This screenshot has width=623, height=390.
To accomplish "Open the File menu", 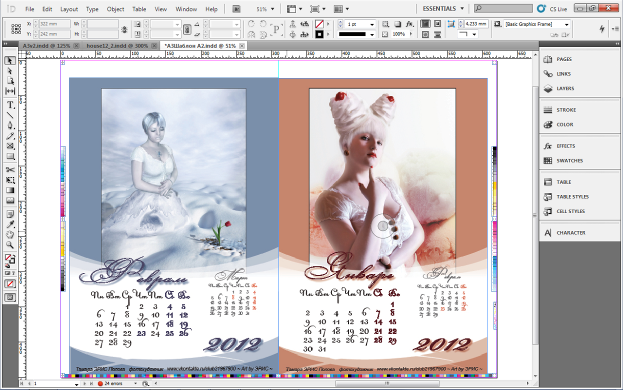I will click(30, 9).
